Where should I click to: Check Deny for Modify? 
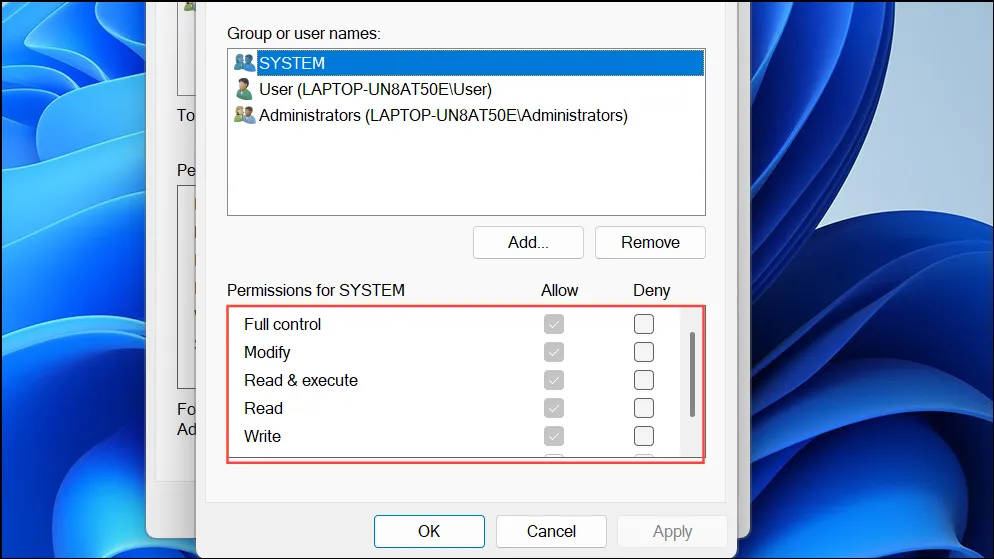(x=643, y=352)
